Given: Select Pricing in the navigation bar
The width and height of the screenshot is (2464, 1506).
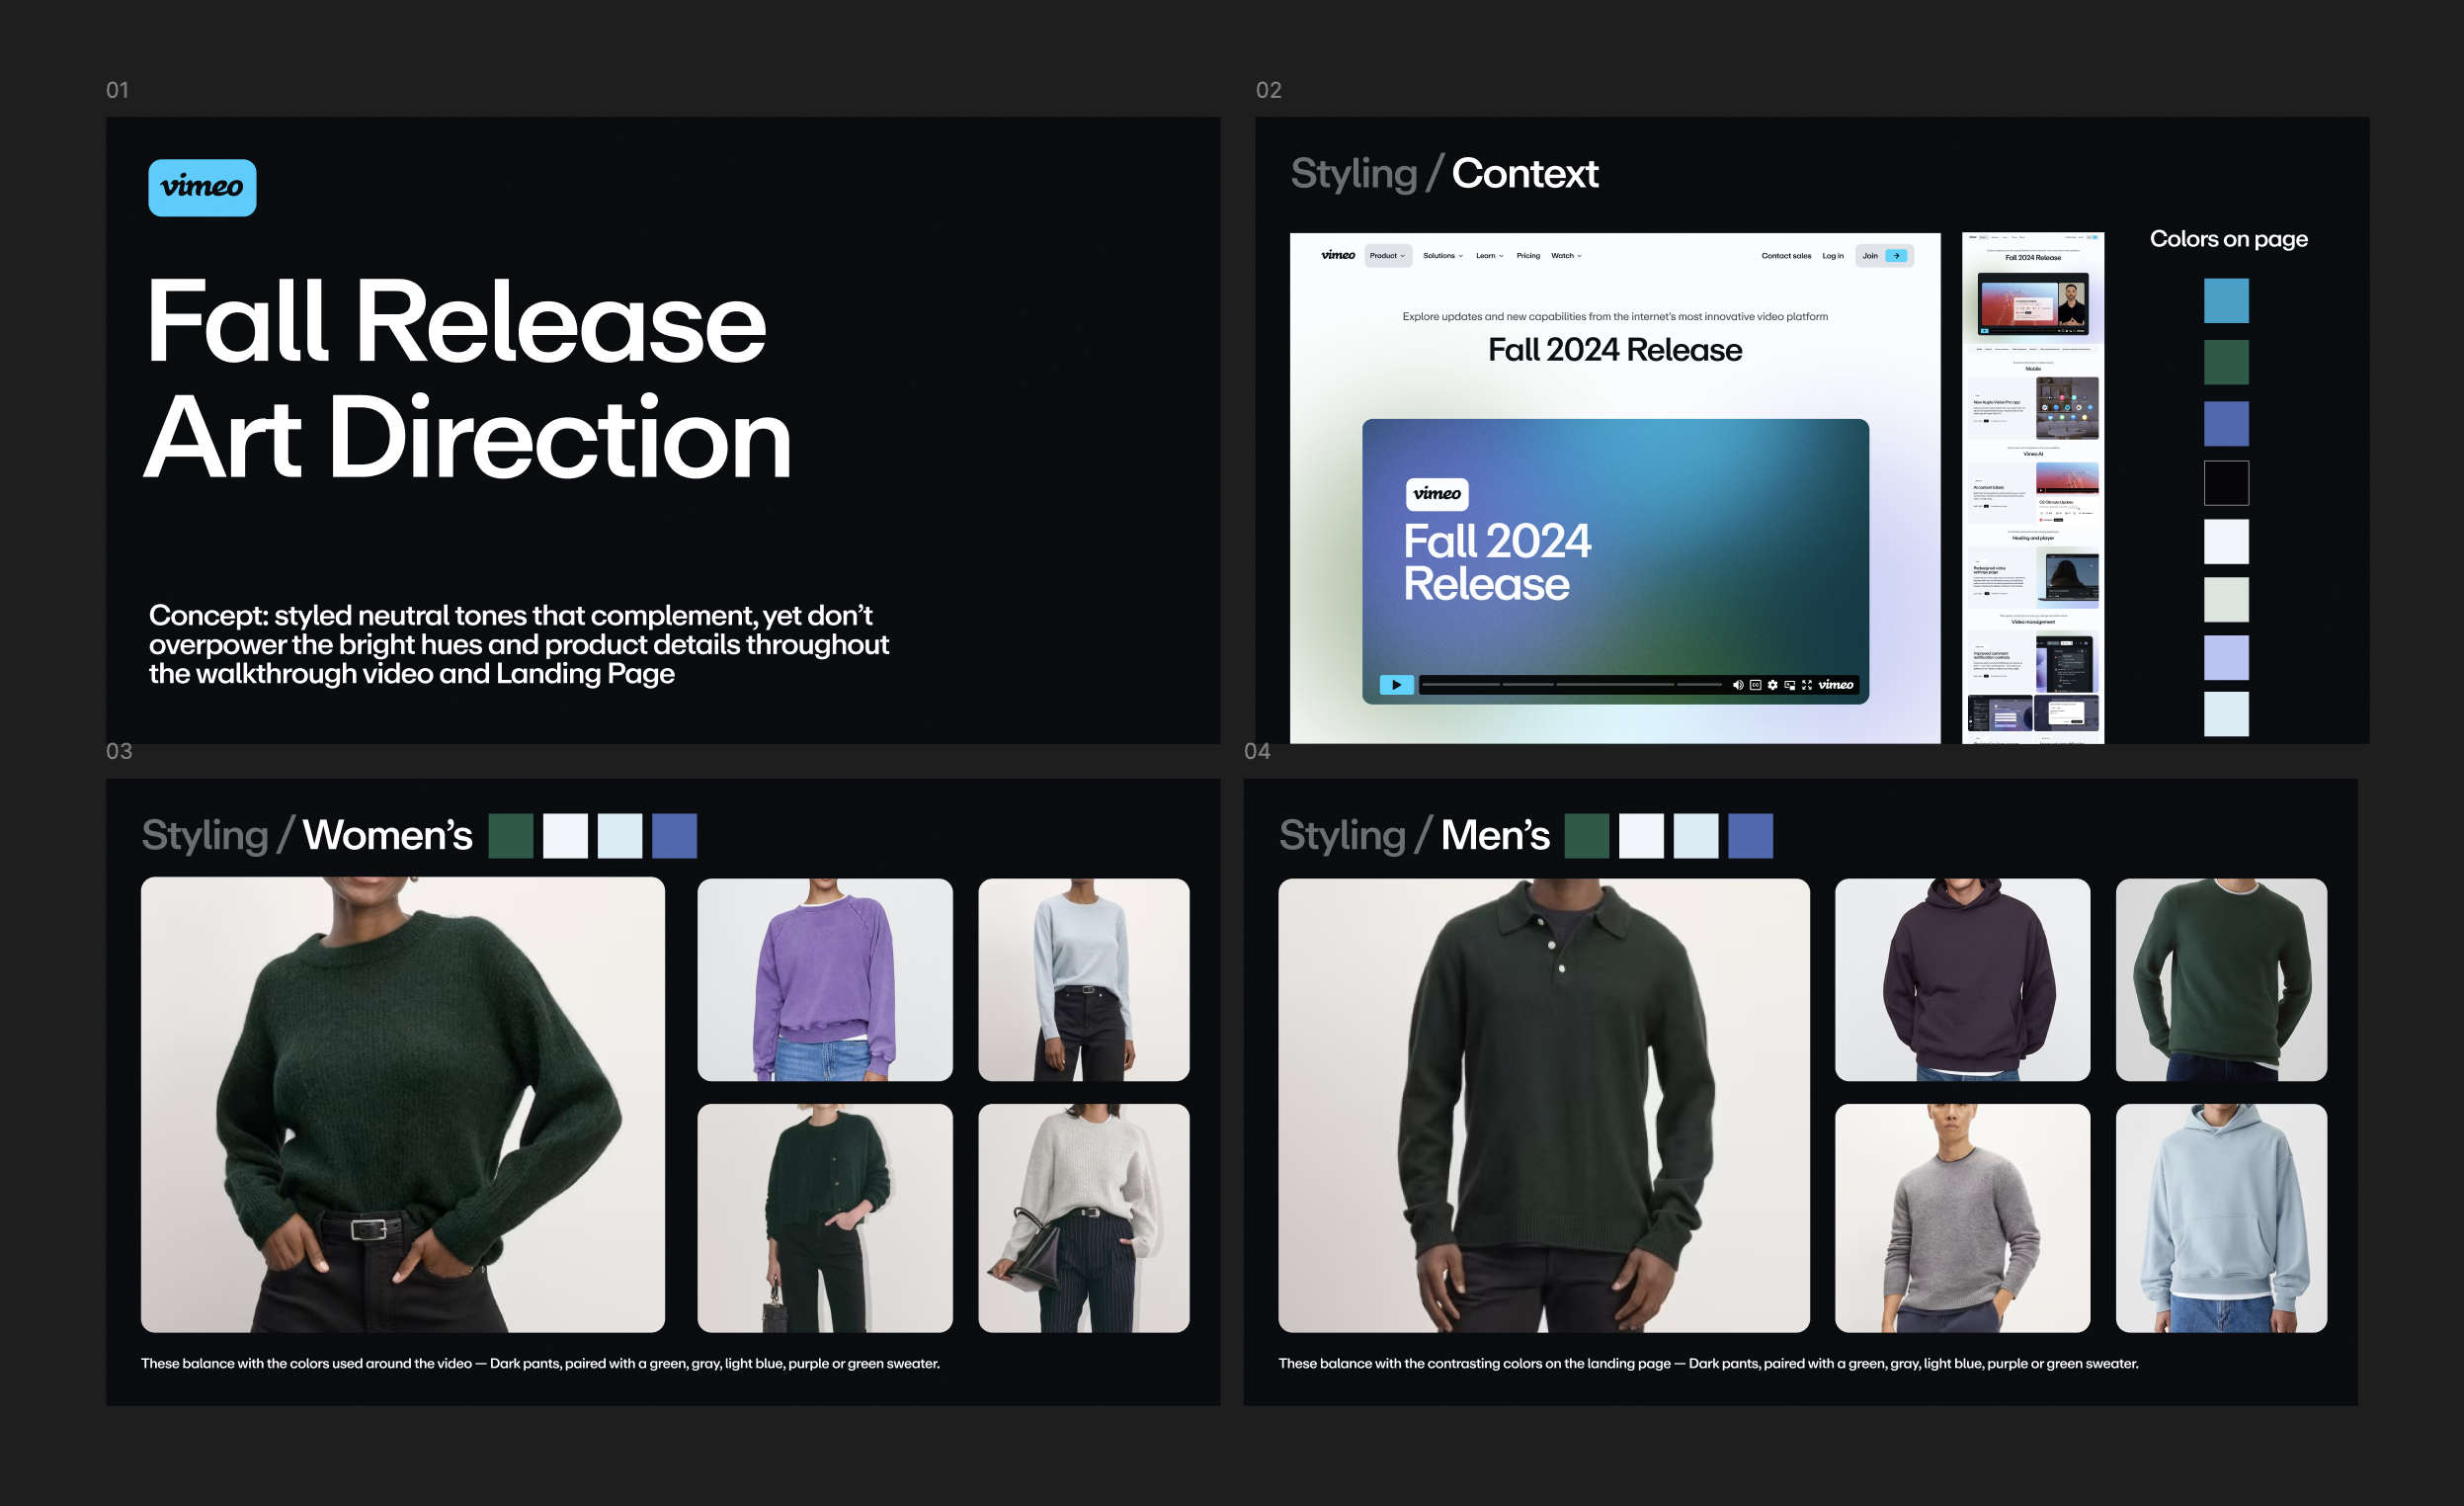Looking at the screenshot, I should (1528, 256).
